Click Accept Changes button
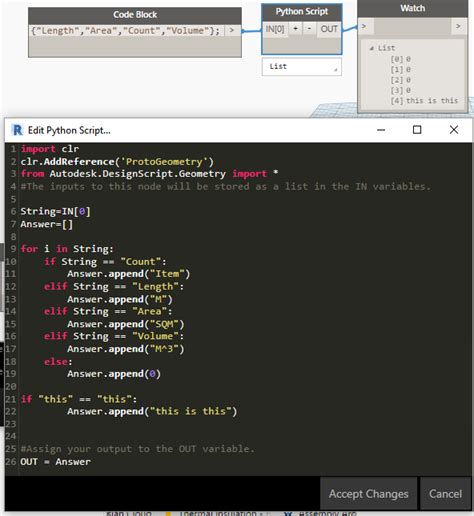This screenshot has width=474, height=516. tap(368, 494)
